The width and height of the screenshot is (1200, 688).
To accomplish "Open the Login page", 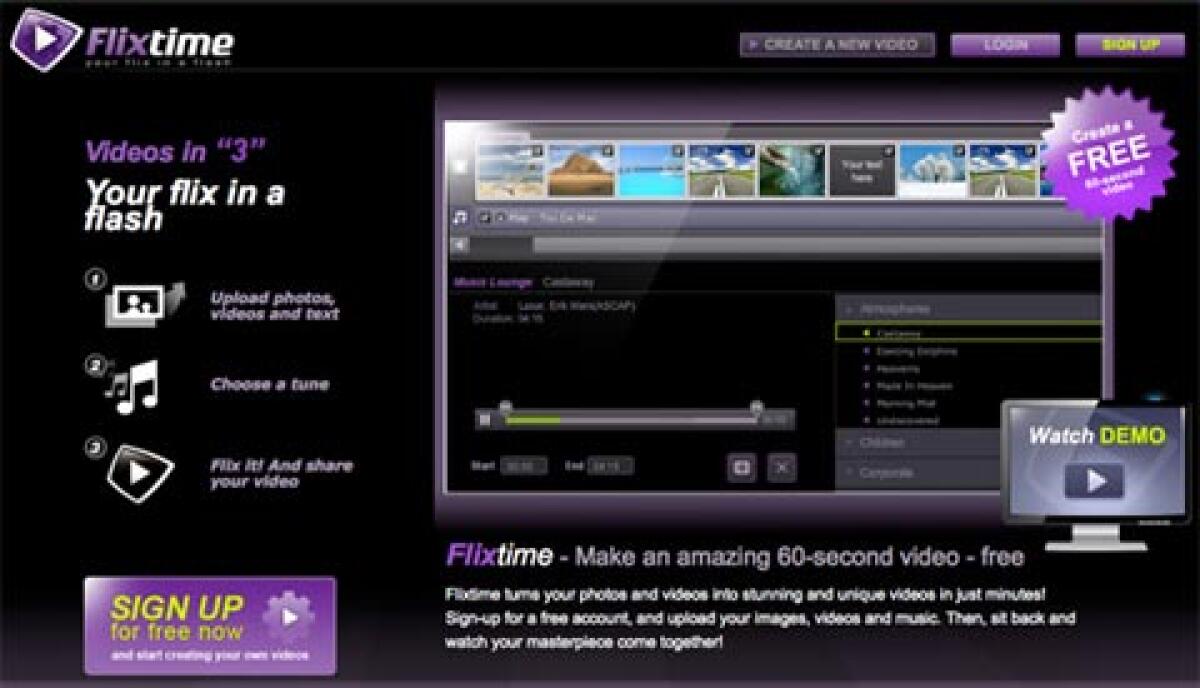I will point(1005,45).
